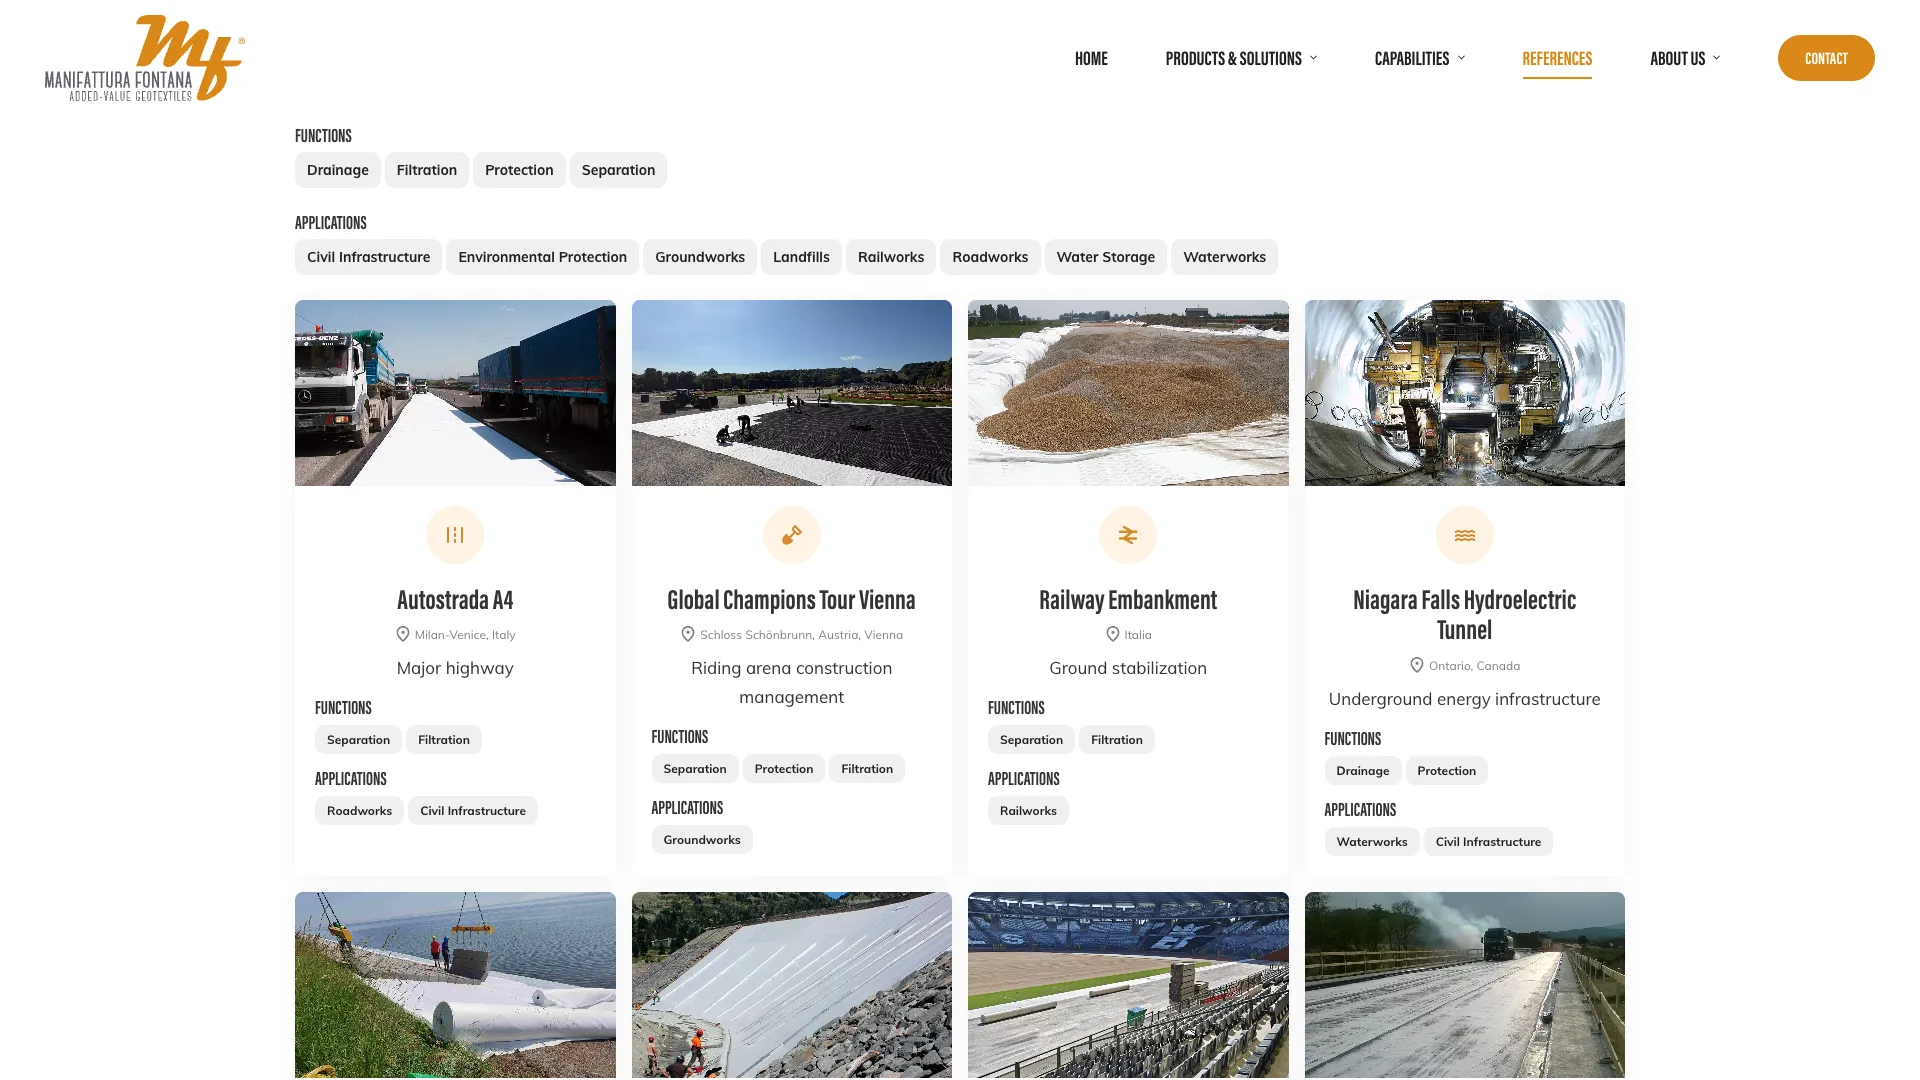The width and height of the screenshot is (1920, 1080).
Task: Click the Manifattura Fontana logo
Action: (145, 58)
